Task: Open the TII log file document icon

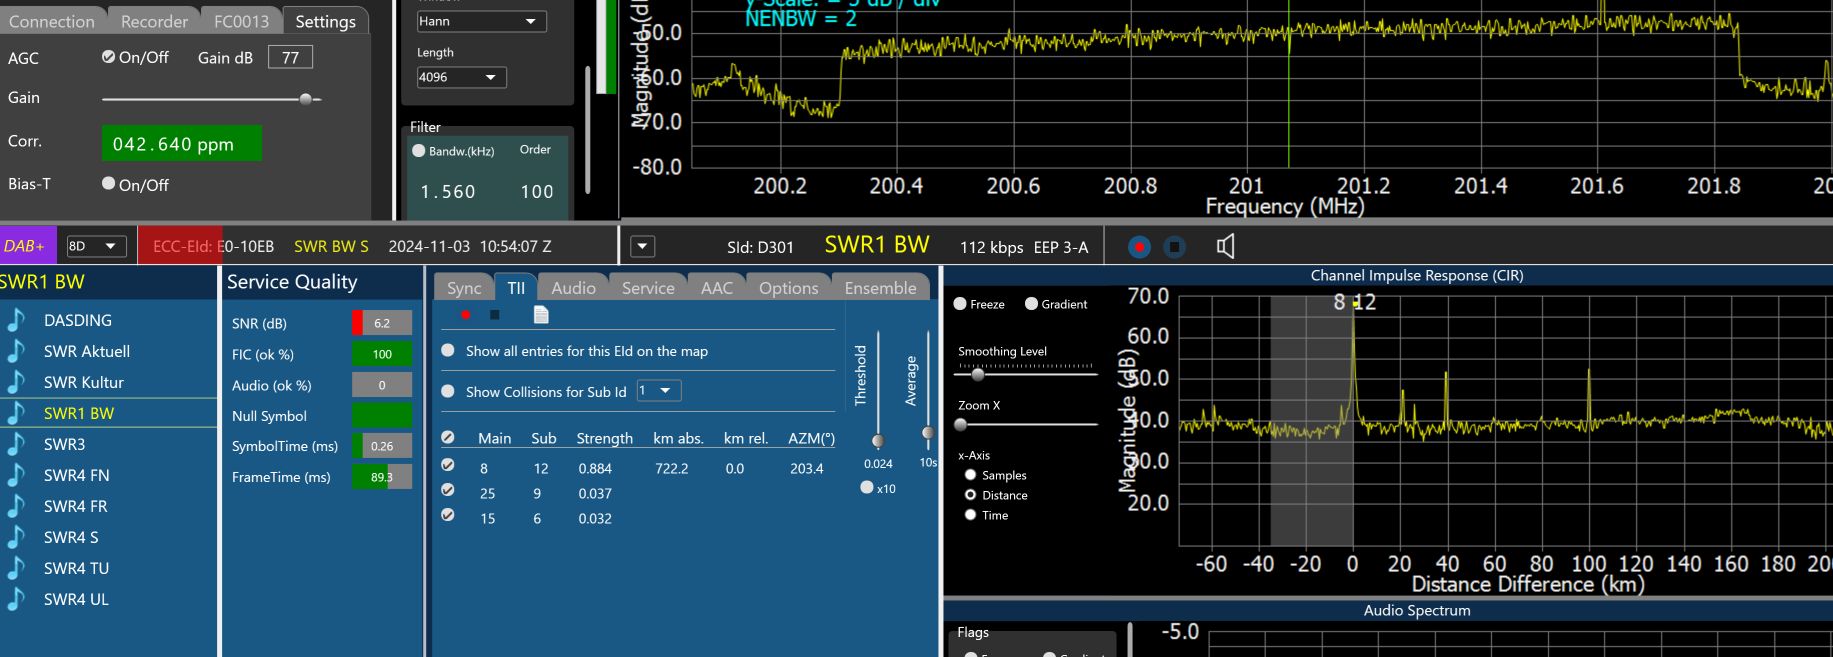Action: click(x=541, y=315)
